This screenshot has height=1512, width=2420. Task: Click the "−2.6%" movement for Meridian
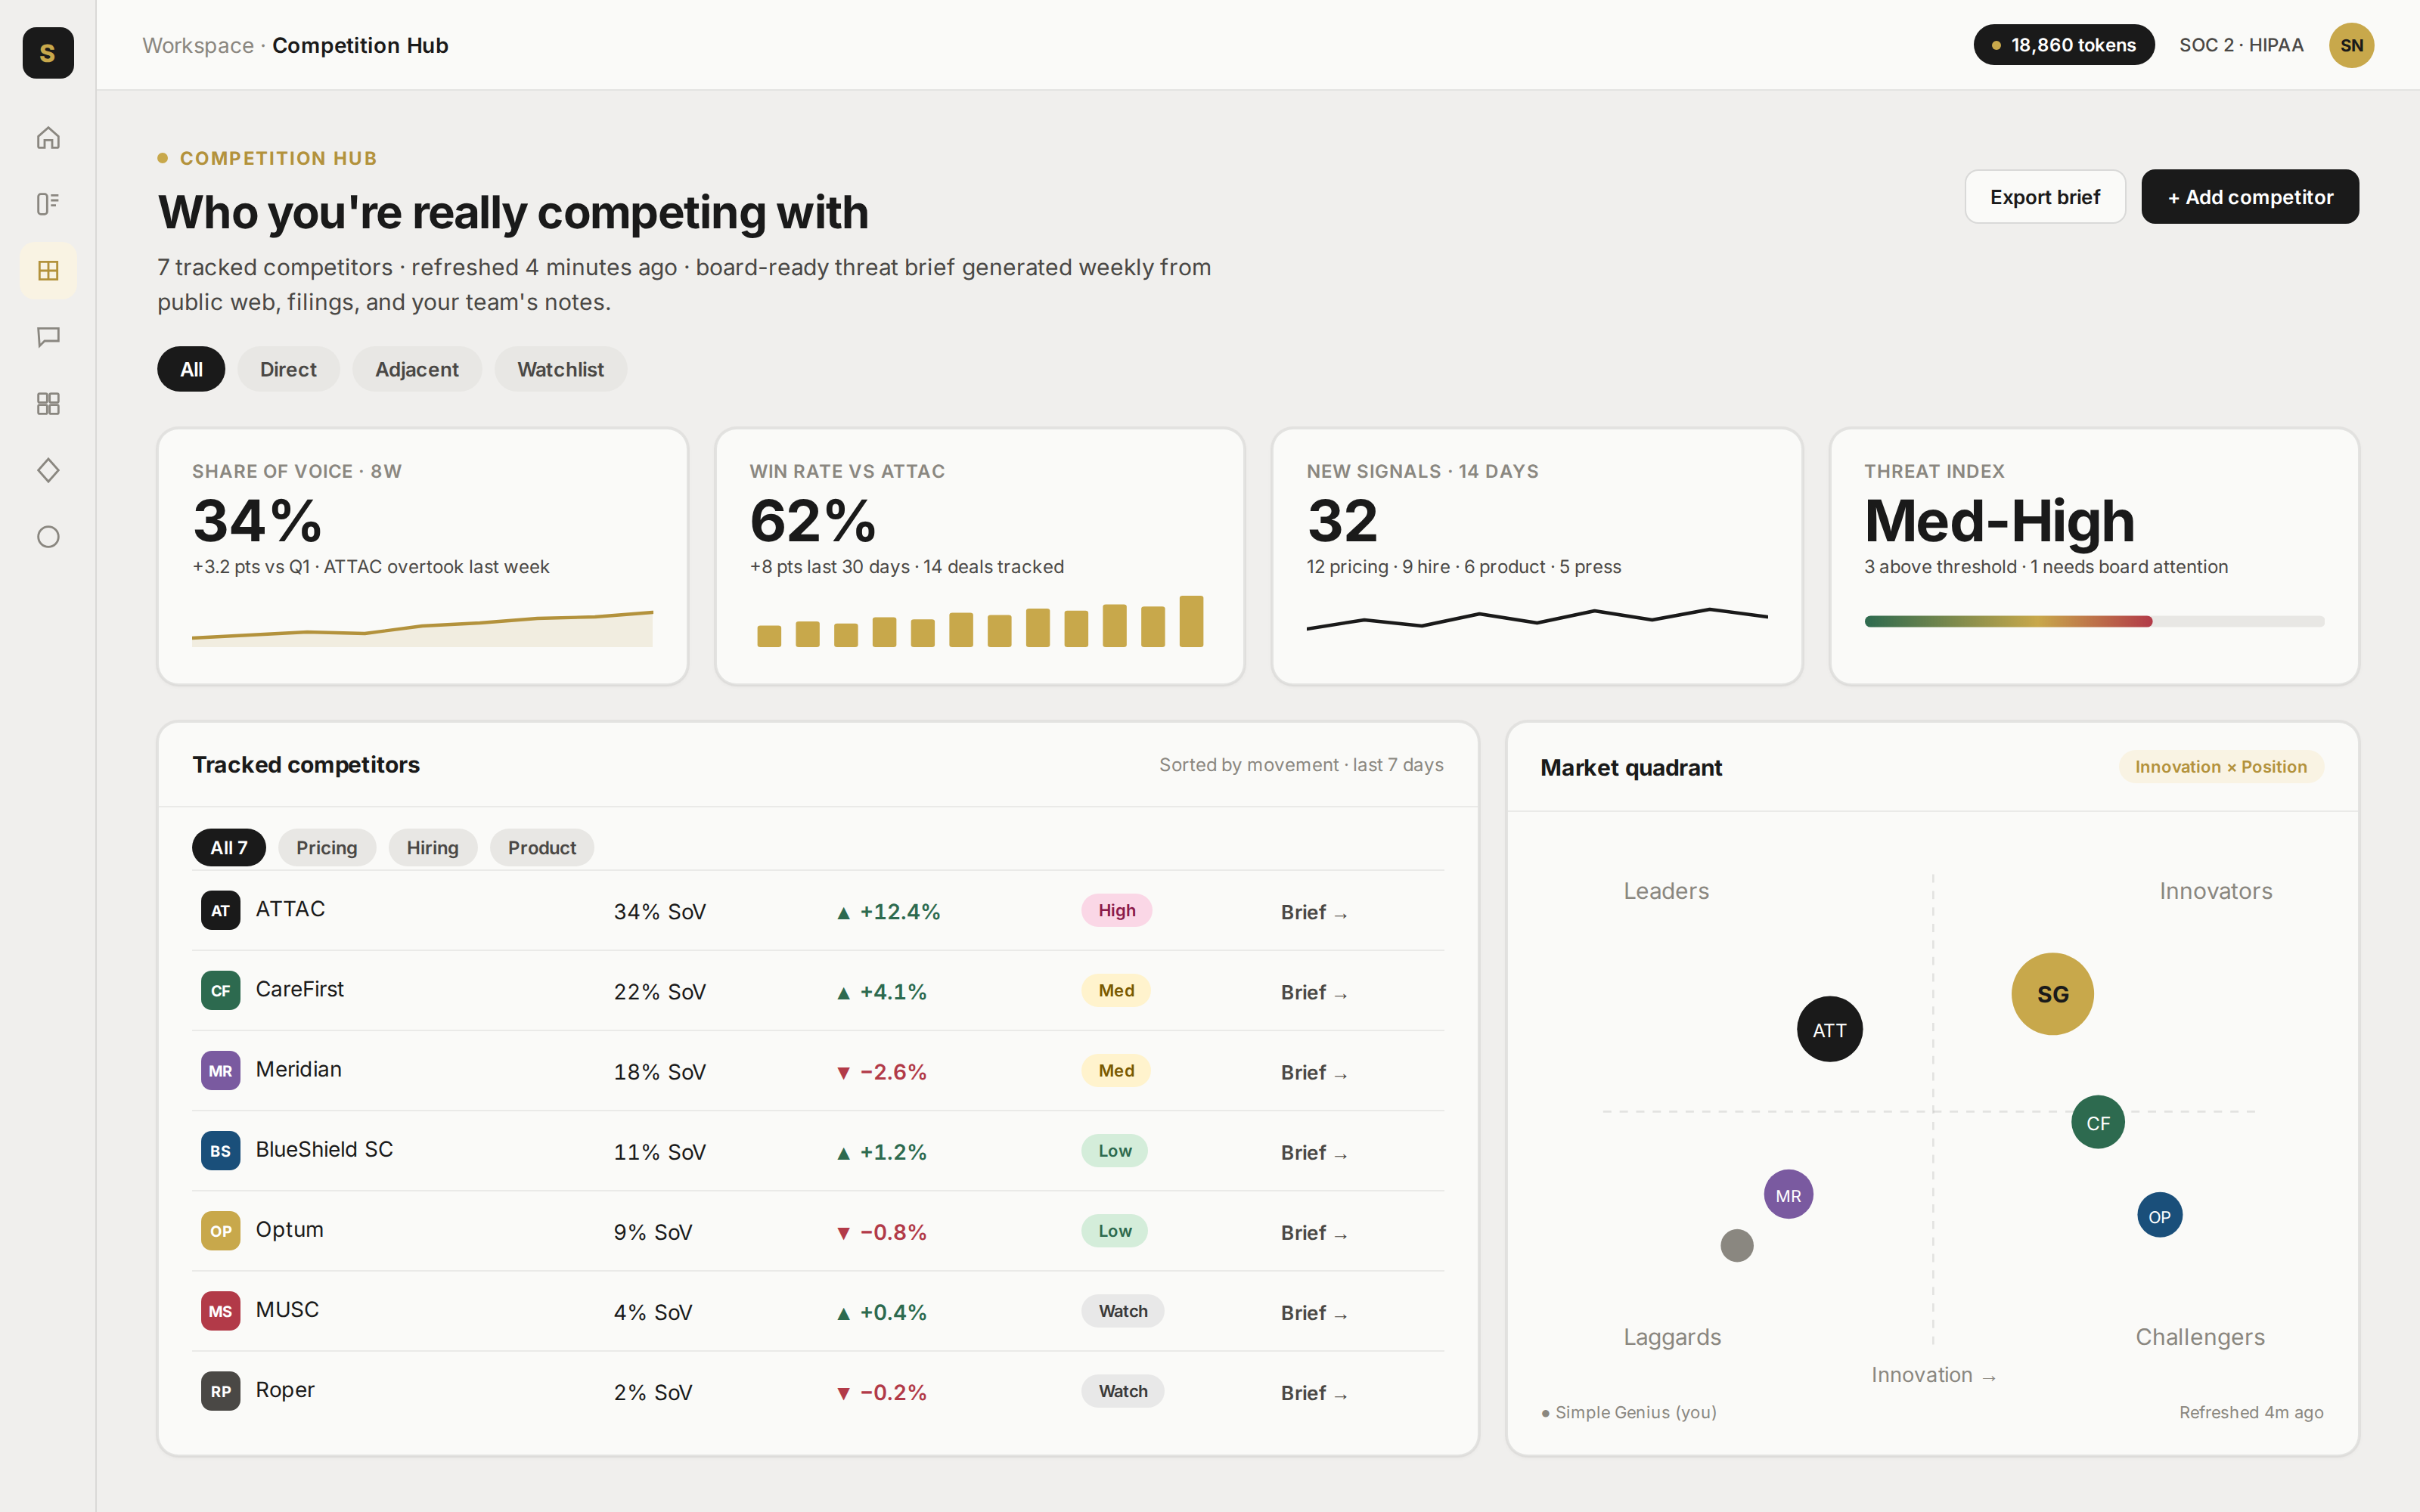coord(881,1072)
